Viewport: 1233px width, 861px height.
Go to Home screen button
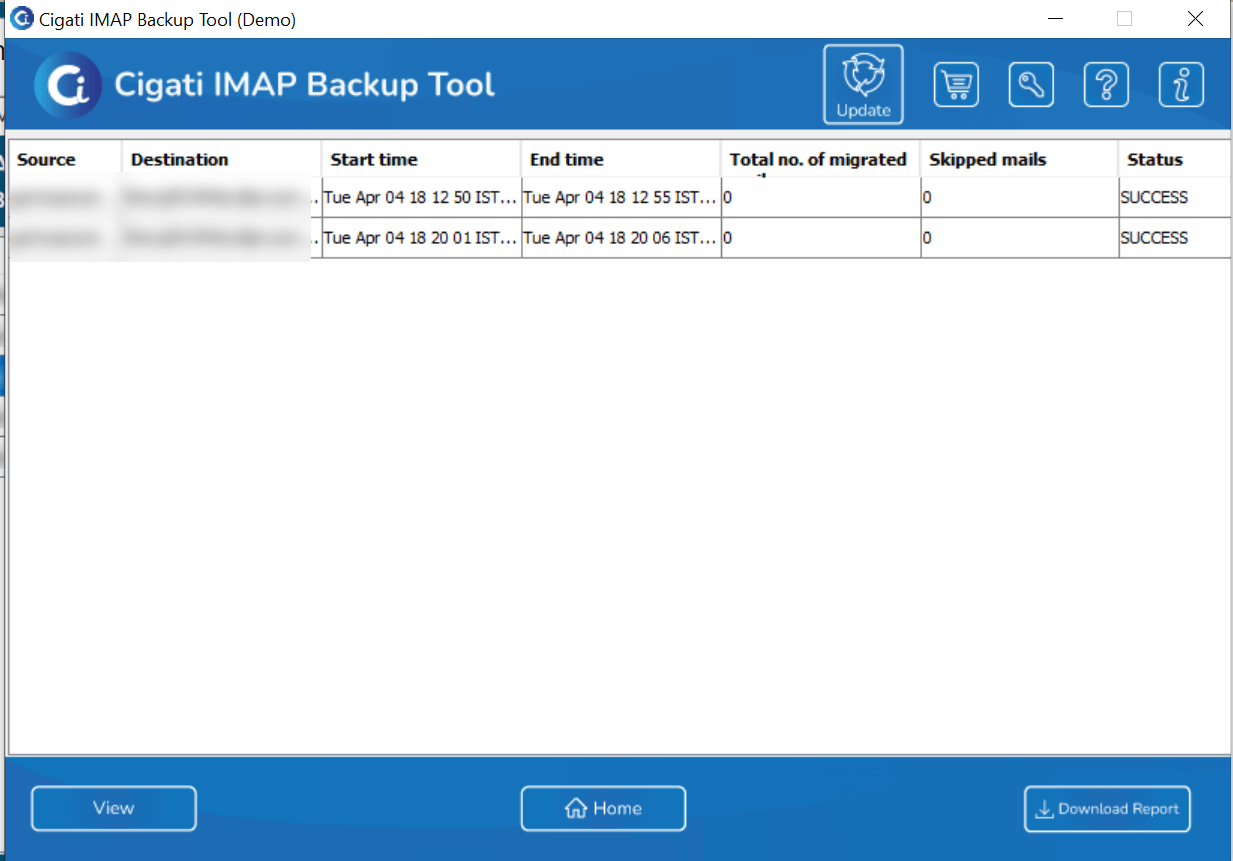click(603, 808)
